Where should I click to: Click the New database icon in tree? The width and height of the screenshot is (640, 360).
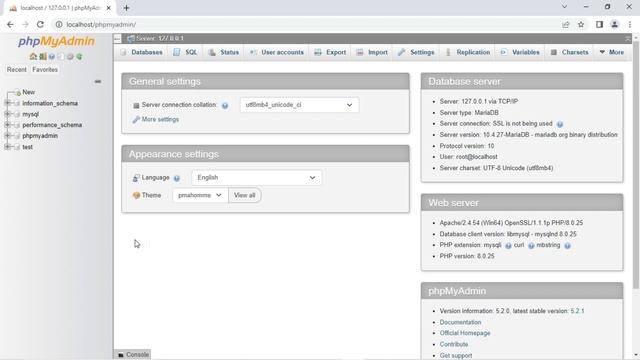point(18,93)
